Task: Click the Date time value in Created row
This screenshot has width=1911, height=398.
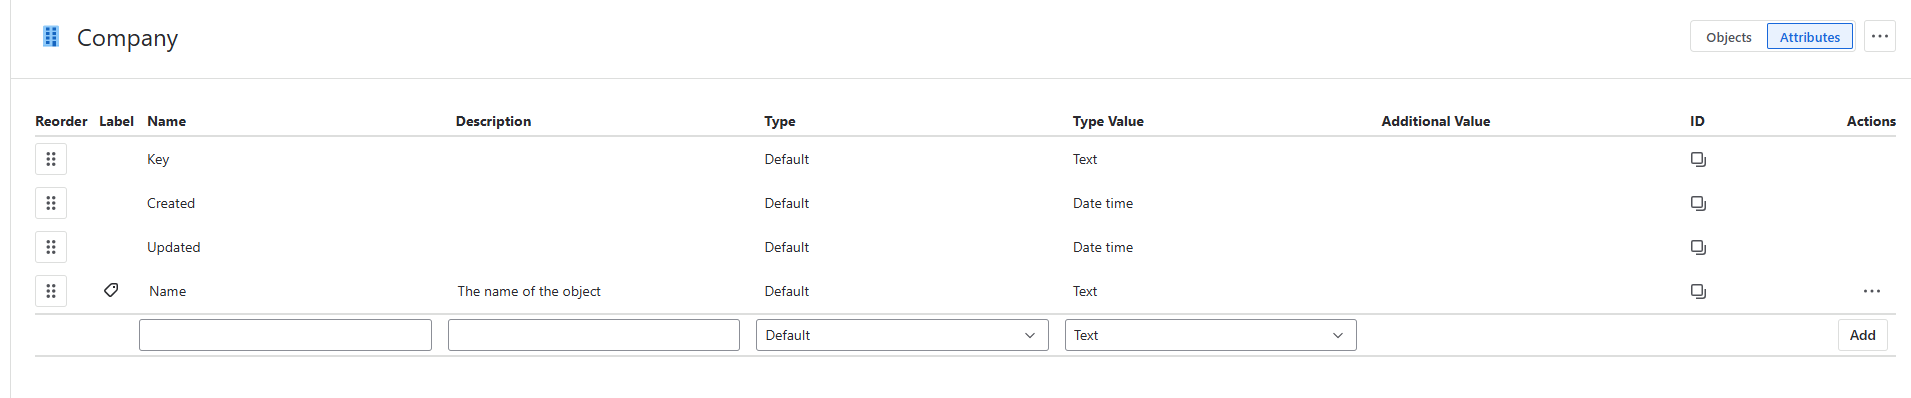Action: click(1103, 203)
